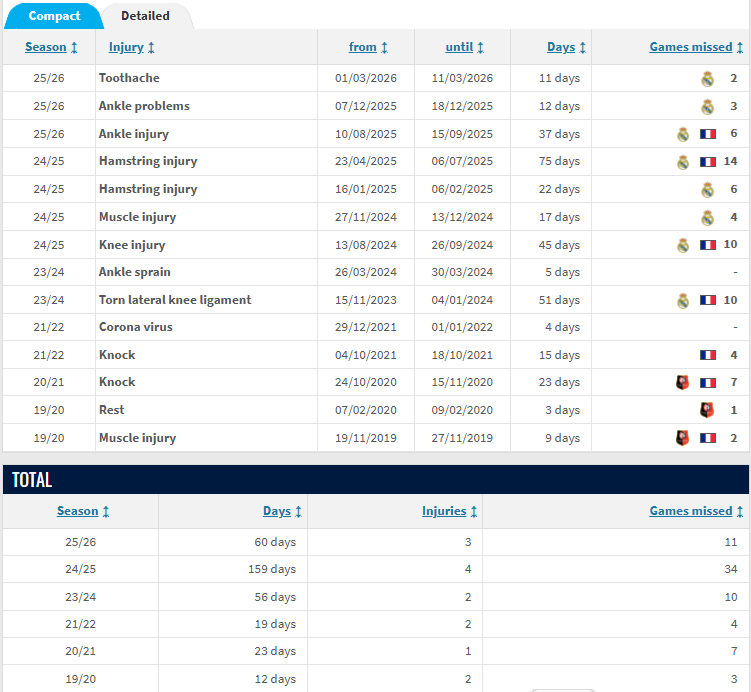This screenshot has height=692, width=751.
Task: Click France flag in Knee injury row
Action: click(x=708, y=245)
